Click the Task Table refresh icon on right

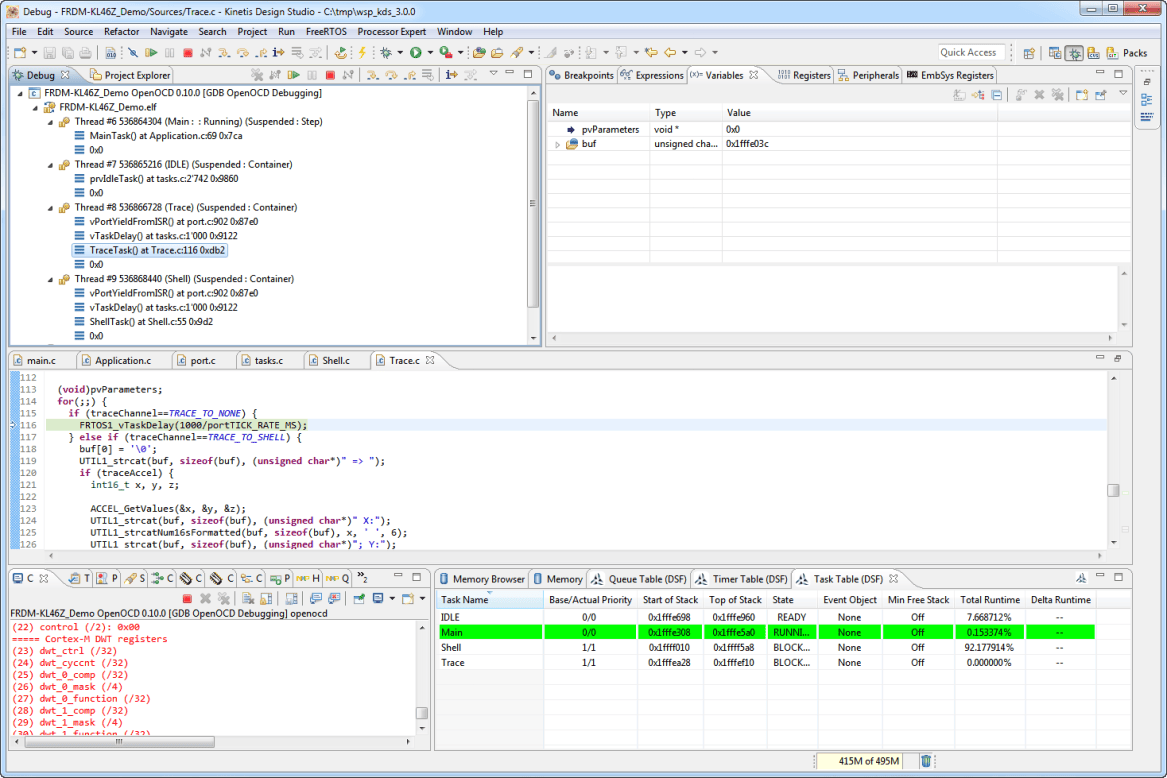[x=1081, y=578]
